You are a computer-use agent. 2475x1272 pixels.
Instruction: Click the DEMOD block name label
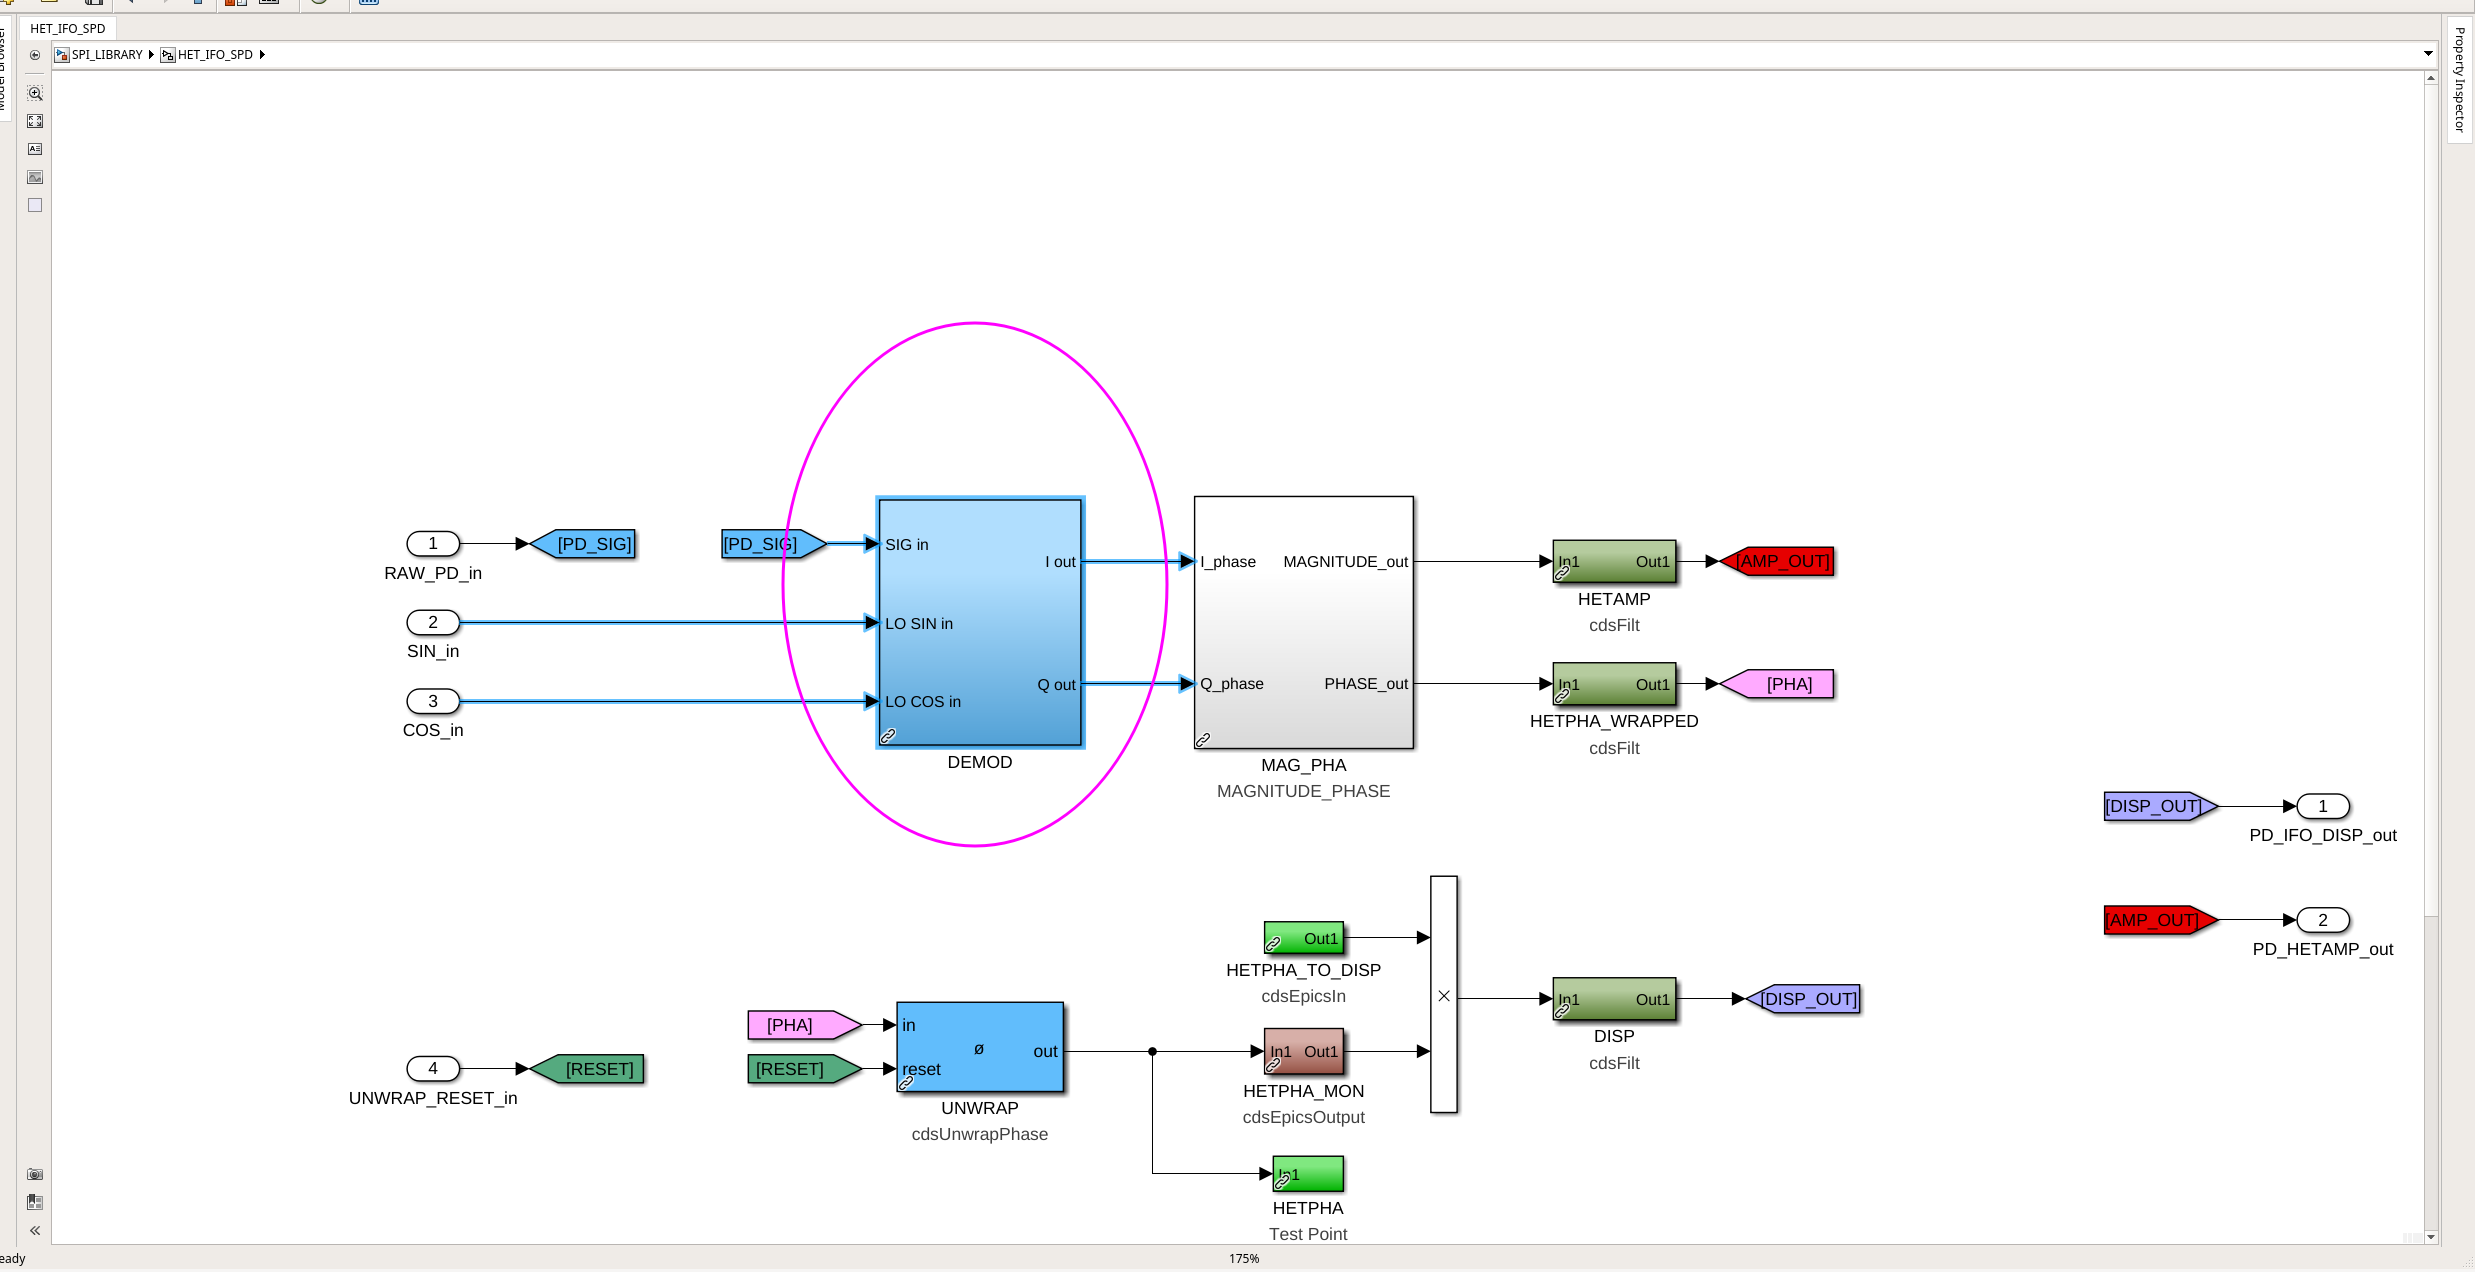[x=980, y=762]
